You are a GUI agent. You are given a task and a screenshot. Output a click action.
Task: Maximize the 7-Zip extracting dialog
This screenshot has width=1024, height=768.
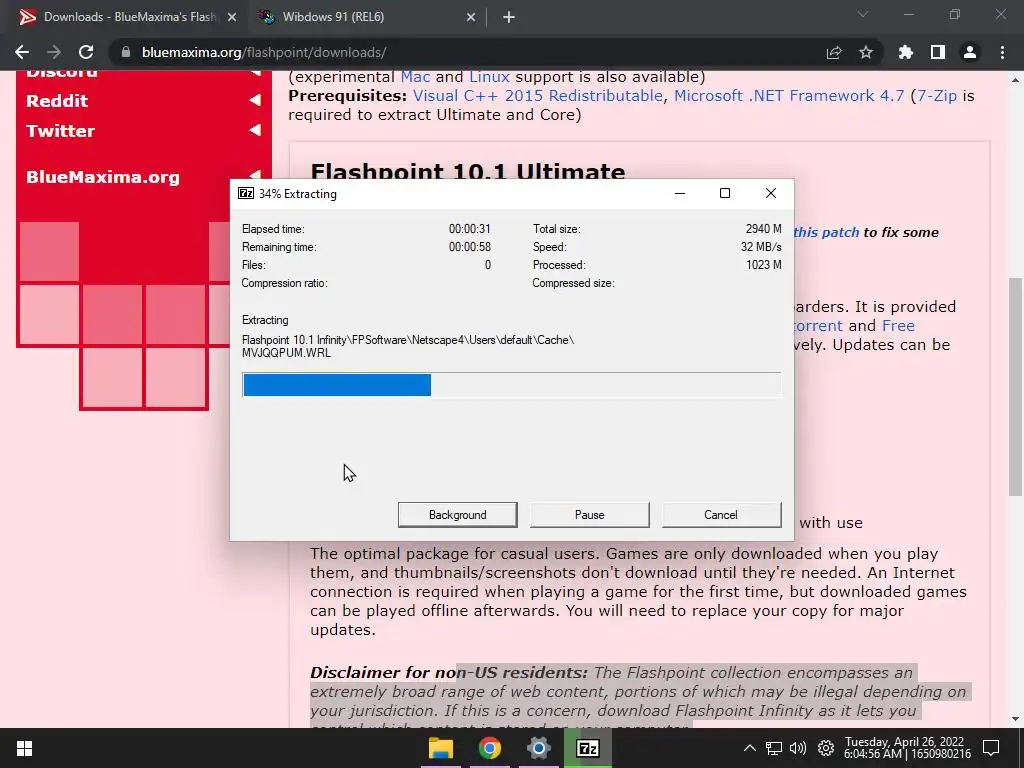(725, 193)
